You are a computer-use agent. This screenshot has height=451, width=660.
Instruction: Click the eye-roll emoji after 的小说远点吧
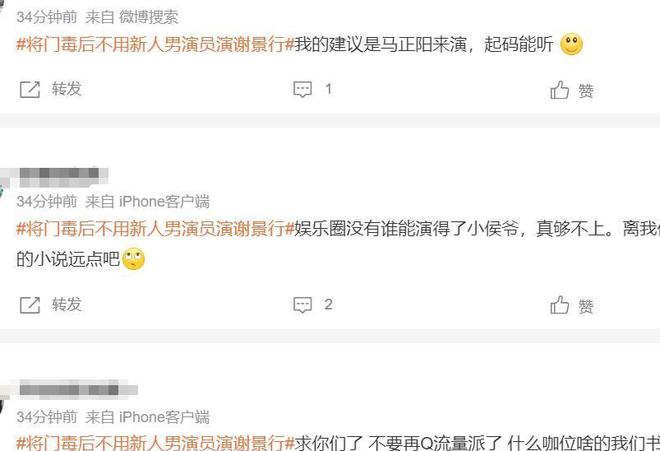pos(133,259)
